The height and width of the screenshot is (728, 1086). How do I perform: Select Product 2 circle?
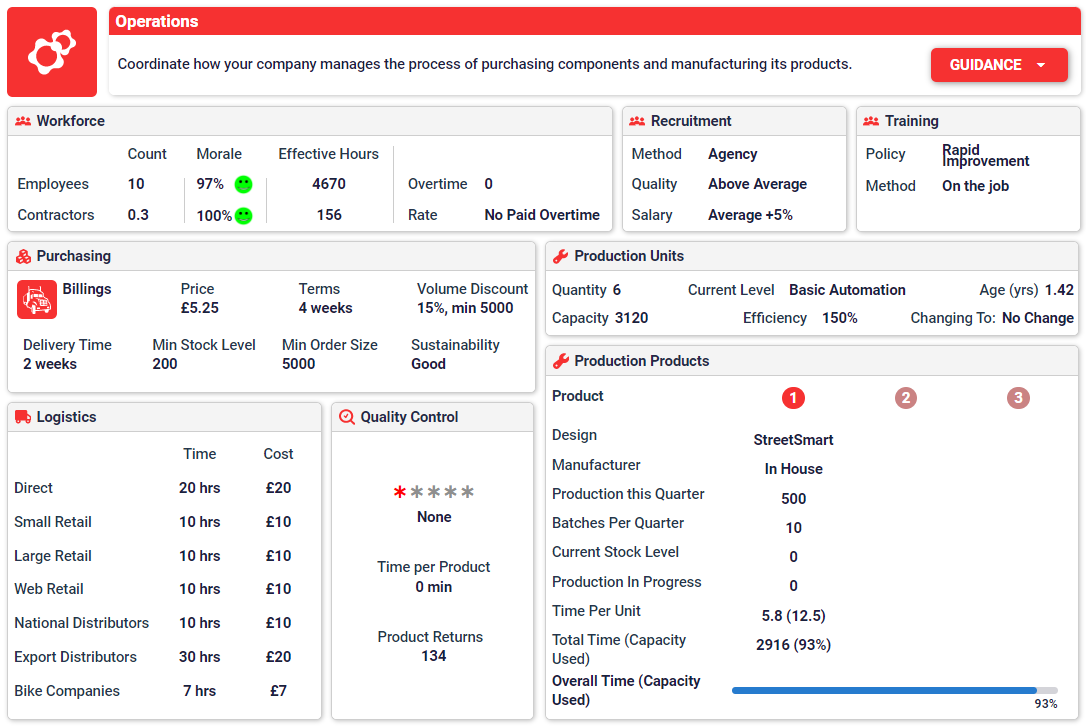point(905,398)
